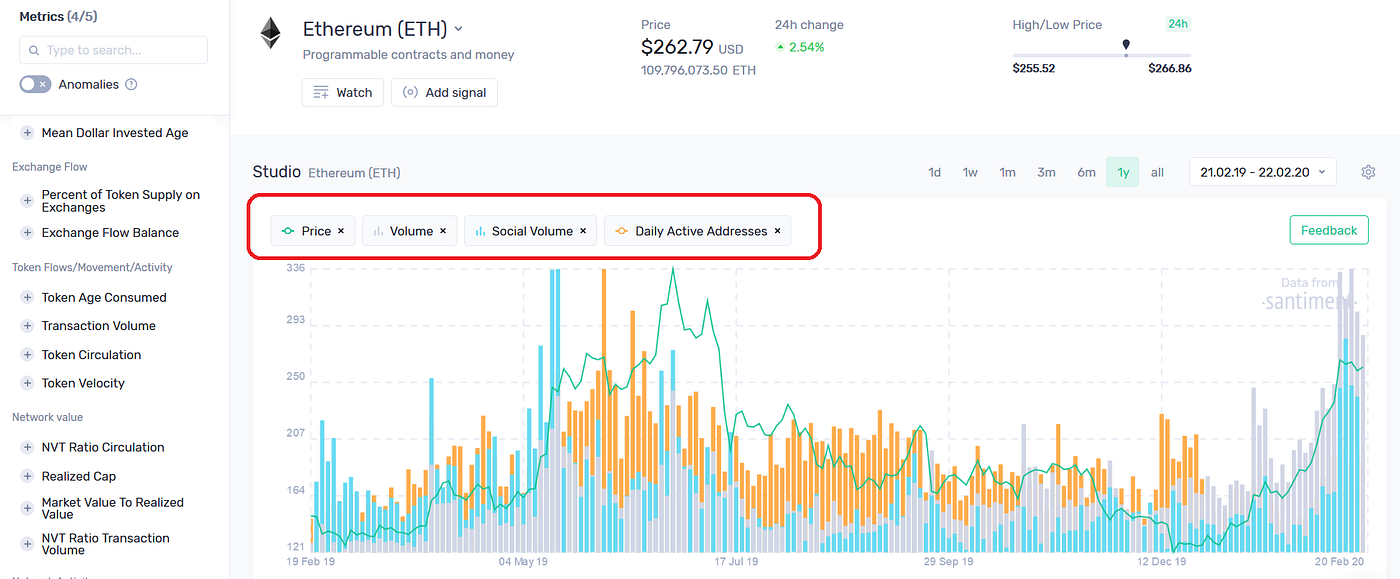This screenshot has height=579, width=1400.
Task: Remove the Social Volume metric chip
Action: [583, 231]
